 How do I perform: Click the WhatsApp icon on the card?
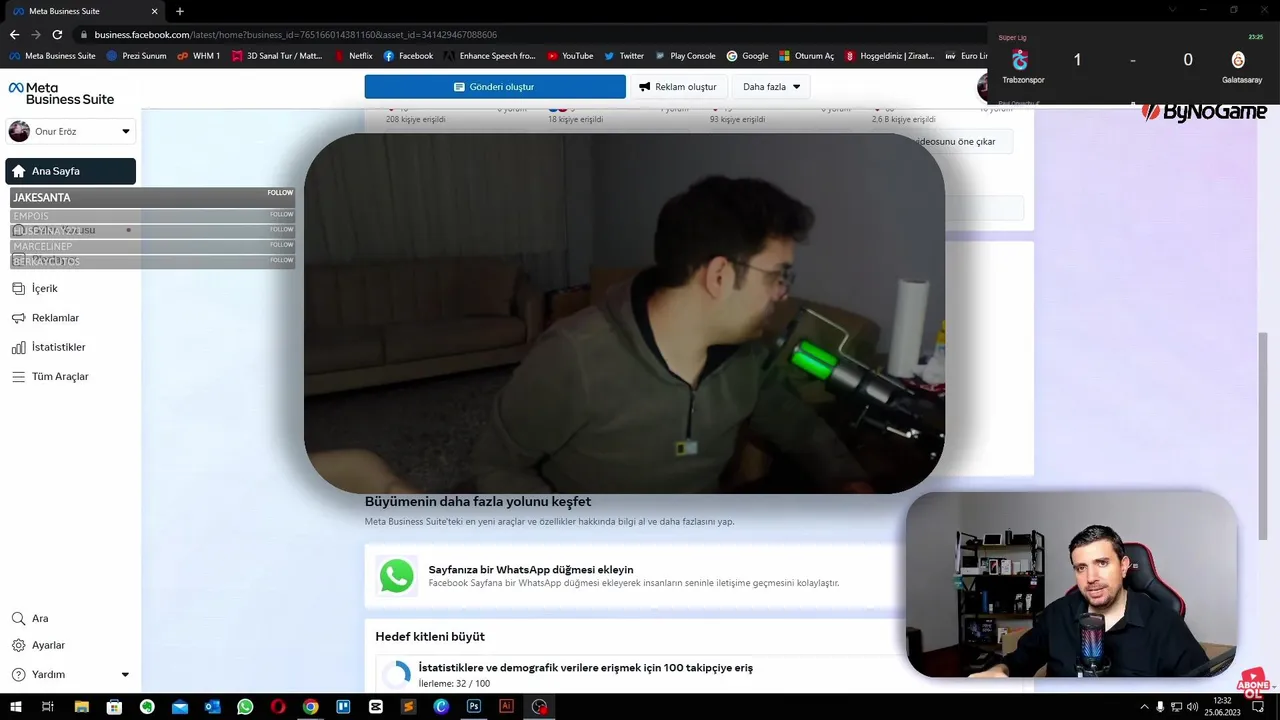(x=396, y=576)
